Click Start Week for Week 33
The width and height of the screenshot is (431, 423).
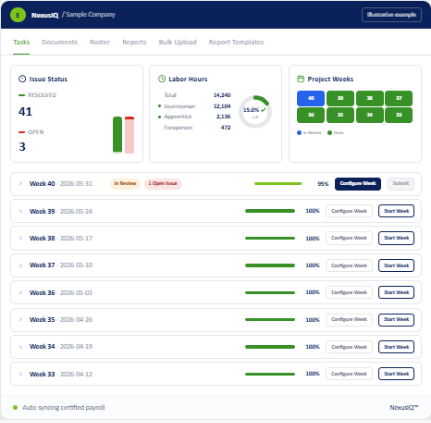click(396, 374)
